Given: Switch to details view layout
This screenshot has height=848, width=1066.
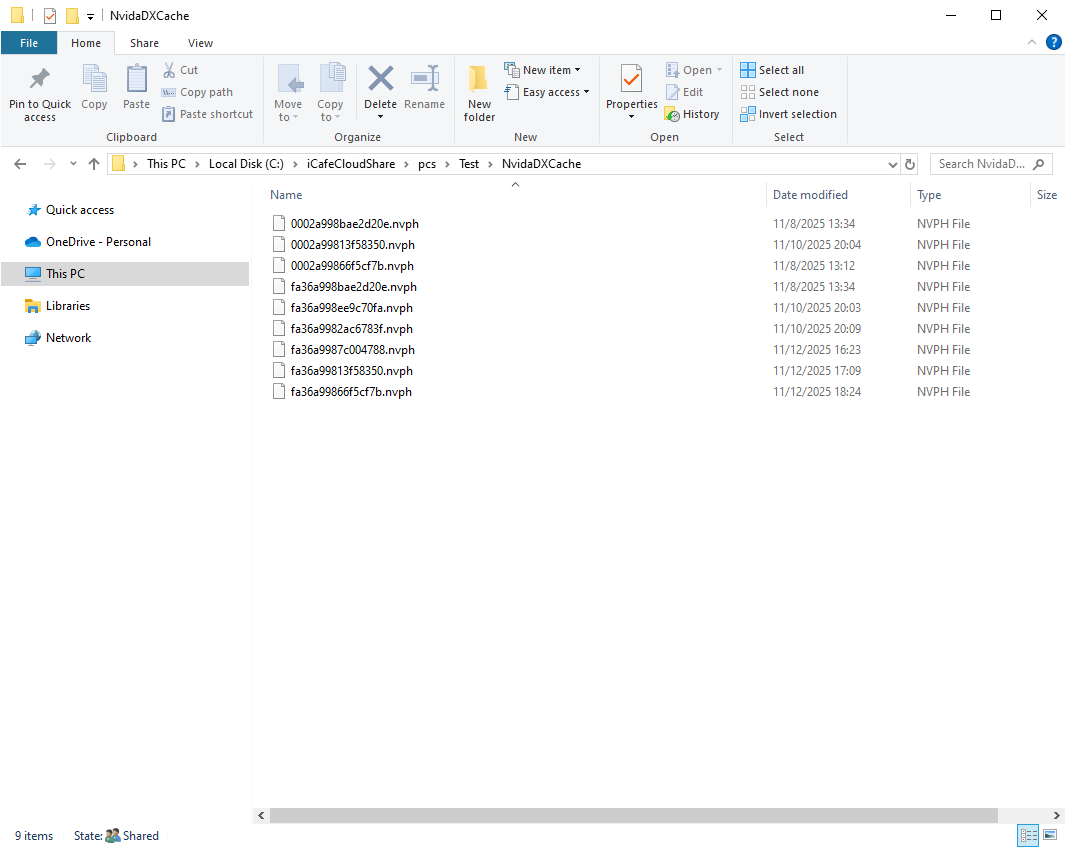Looking at the screenshot, I should (x=1028, y=835).
